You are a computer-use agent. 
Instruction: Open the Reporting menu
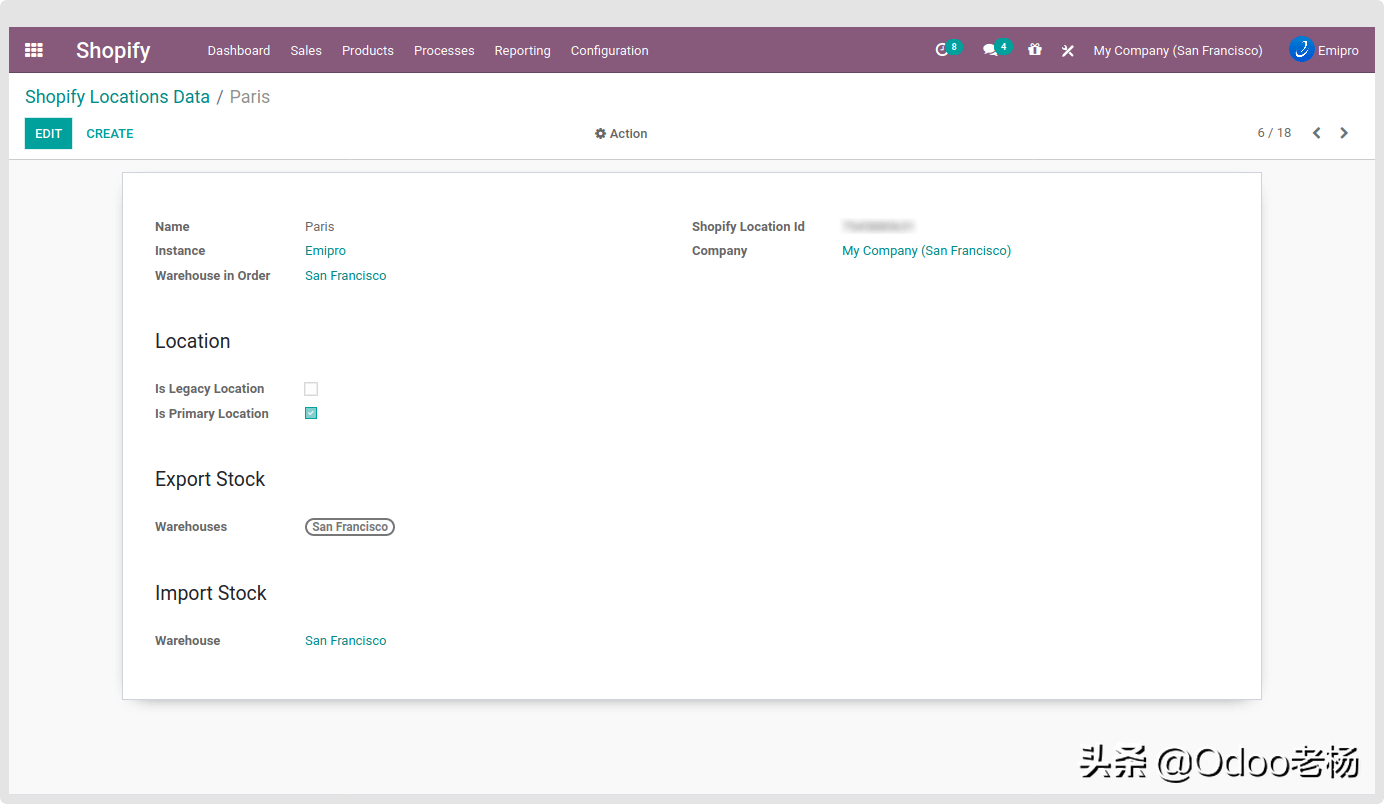(x=522, y=50)
